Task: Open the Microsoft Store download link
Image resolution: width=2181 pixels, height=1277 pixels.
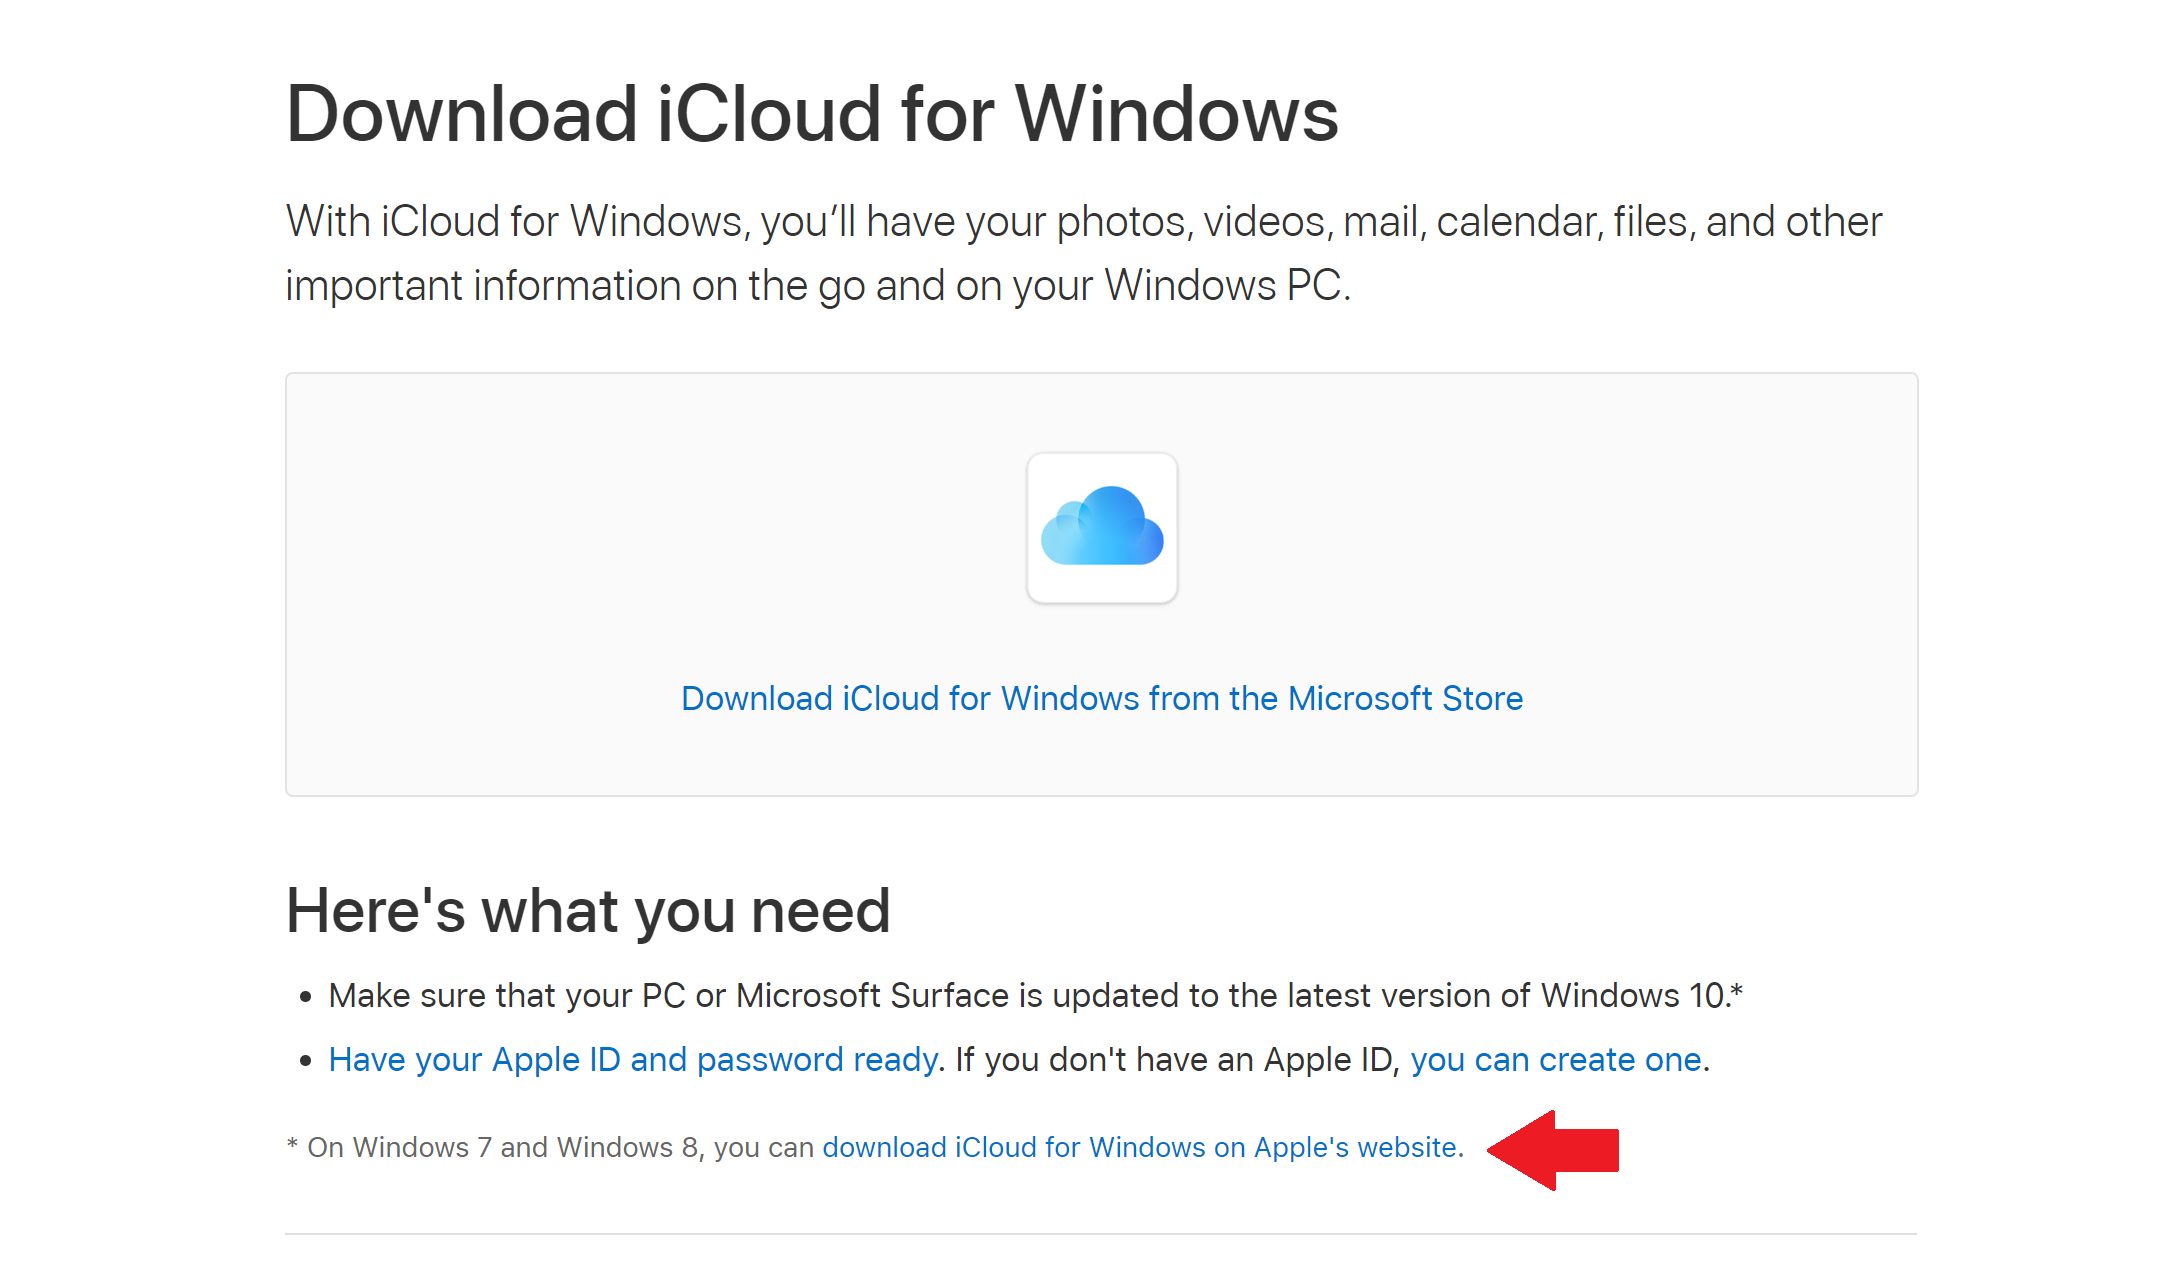Action: 1101,698
